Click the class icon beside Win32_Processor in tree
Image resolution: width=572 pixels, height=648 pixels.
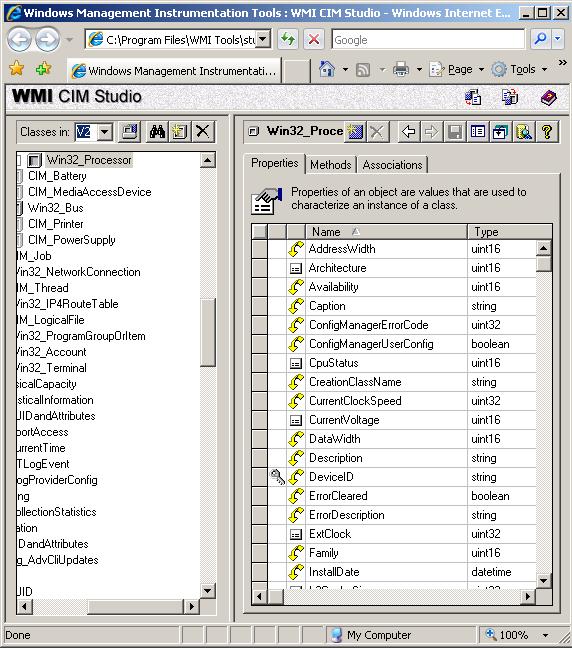(x=34, y=160)
